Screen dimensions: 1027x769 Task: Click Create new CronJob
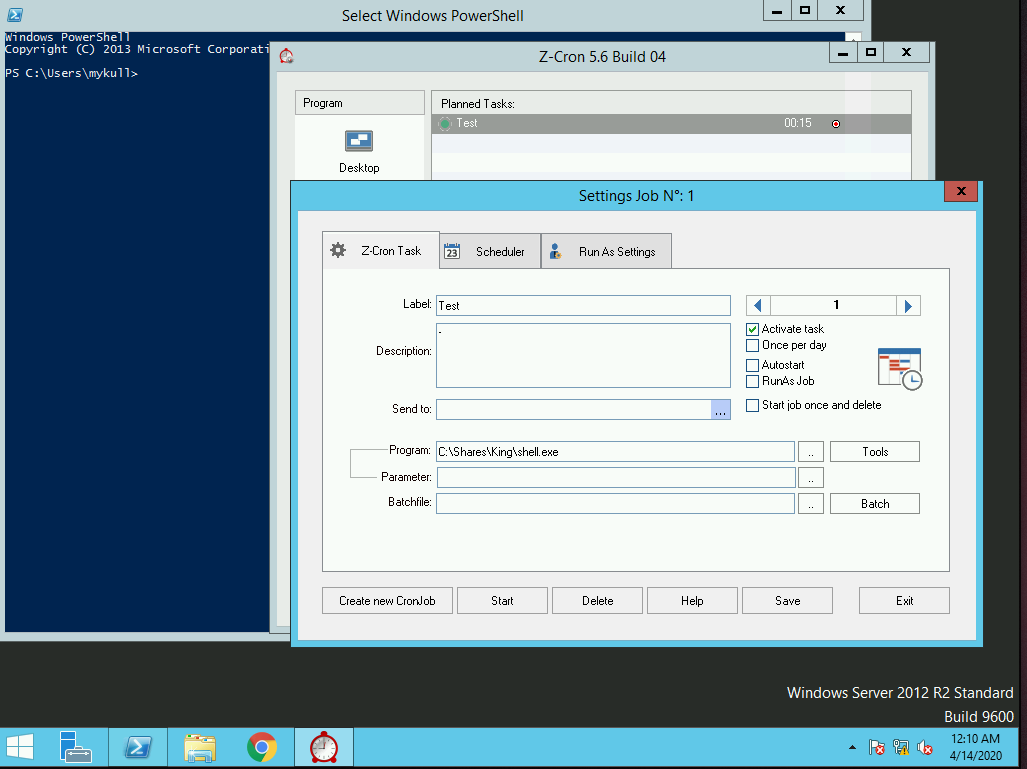pos(387,601)
